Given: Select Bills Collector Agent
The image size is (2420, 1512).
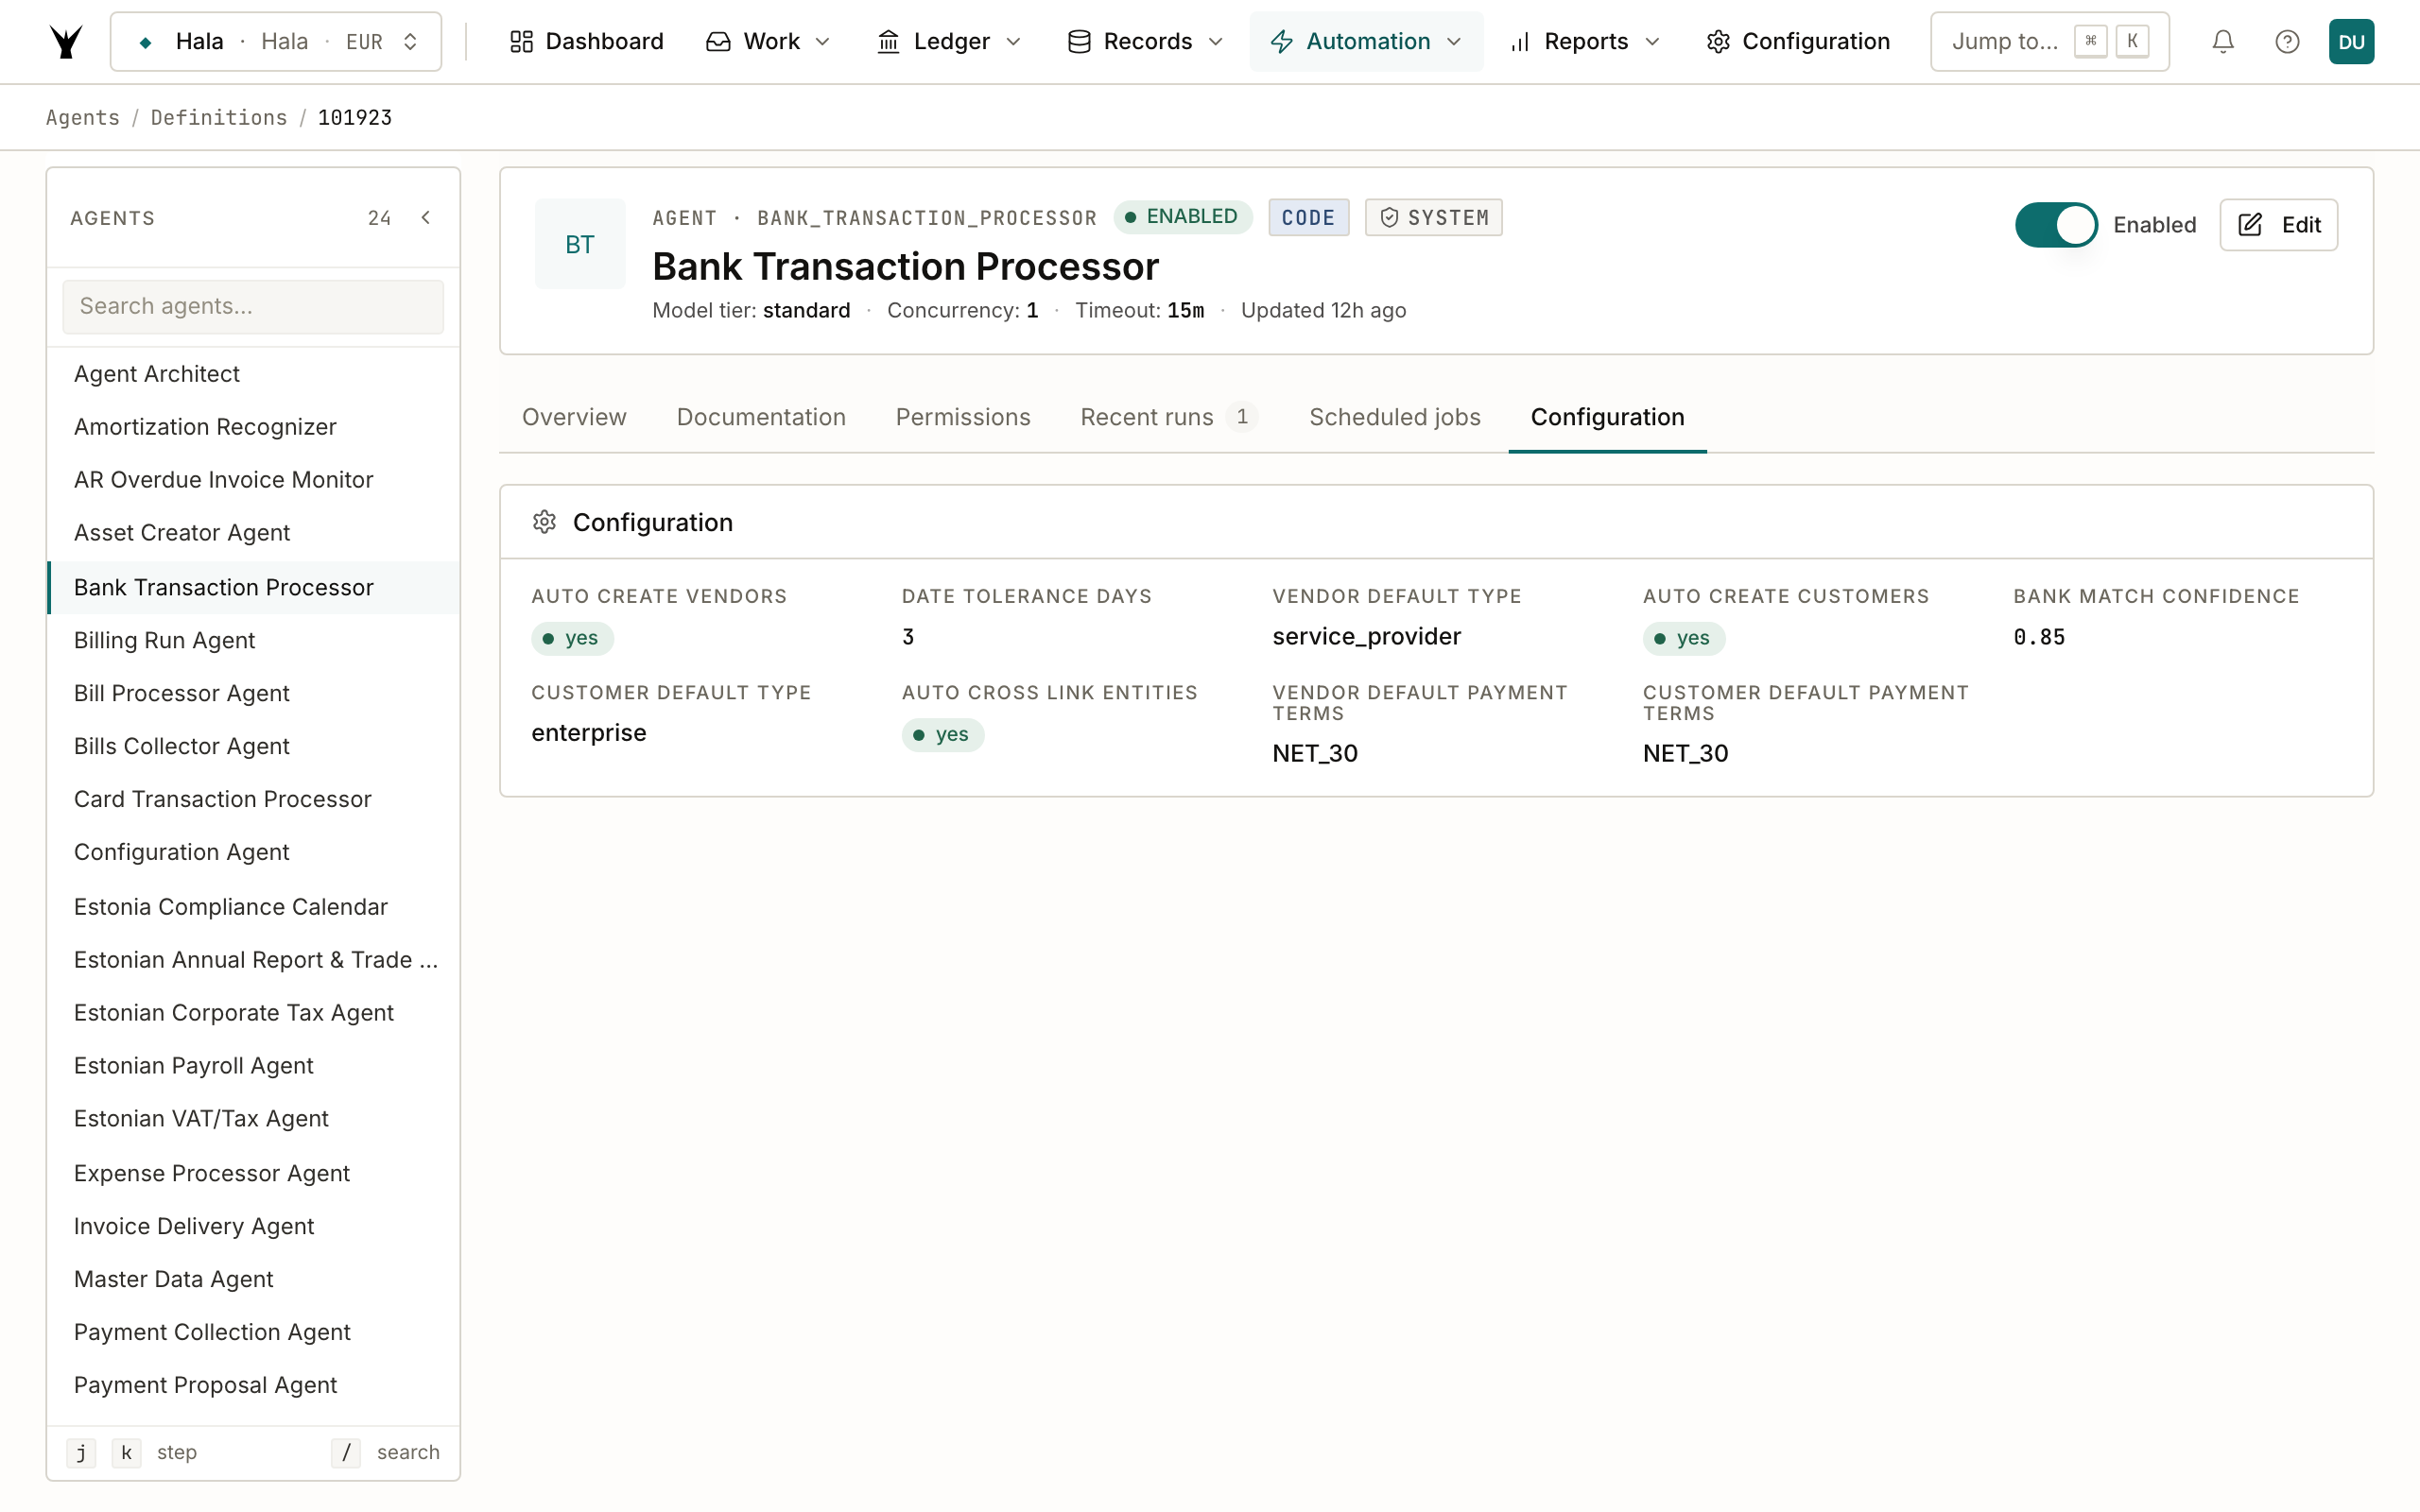Looking at the screenshot, I should tap(253, 746).
